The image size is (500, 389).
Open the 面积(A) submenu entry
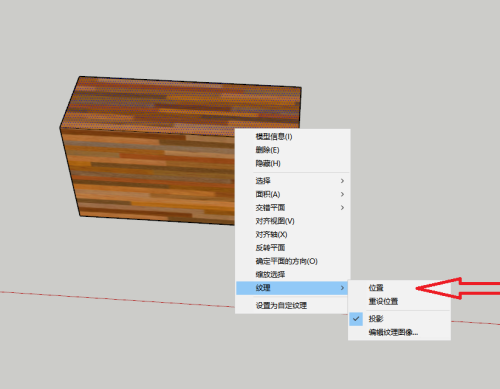(293, 194)
